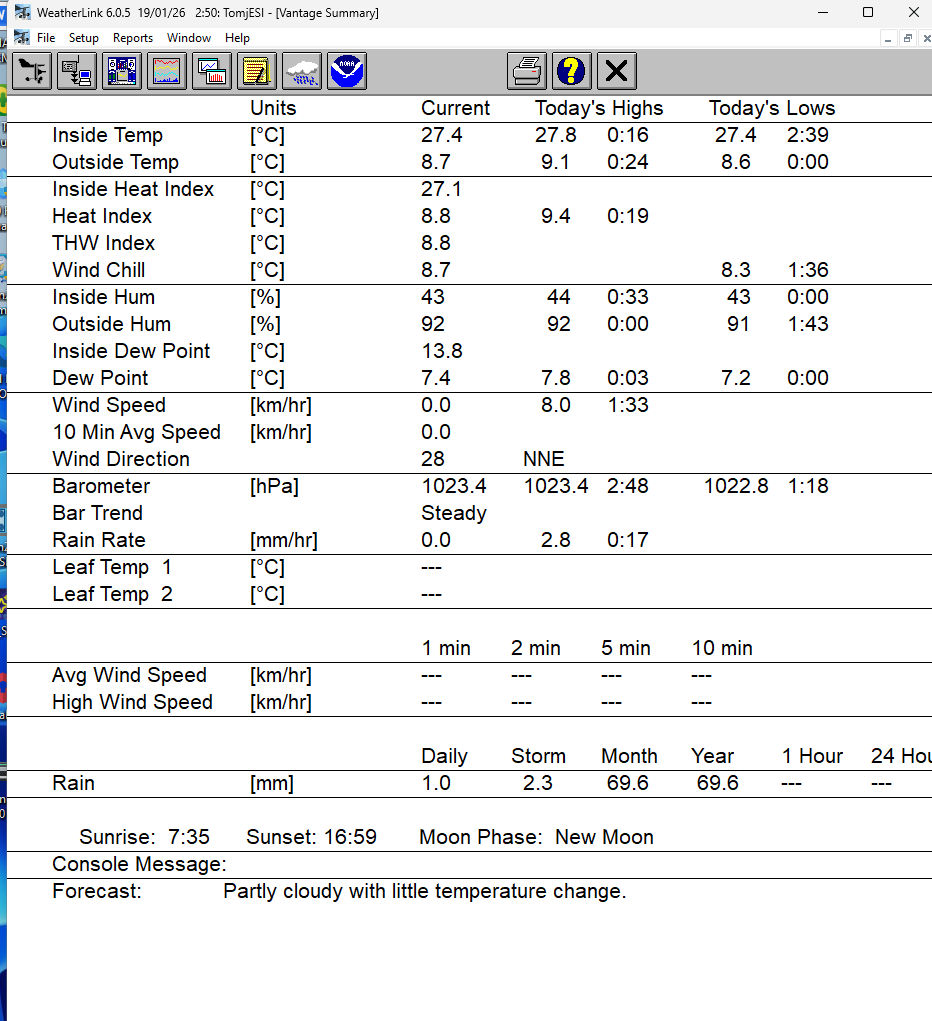This screenshot has width=932, height=1021.
Task: Open the Setup menu
Action: [x=84, y=38]
